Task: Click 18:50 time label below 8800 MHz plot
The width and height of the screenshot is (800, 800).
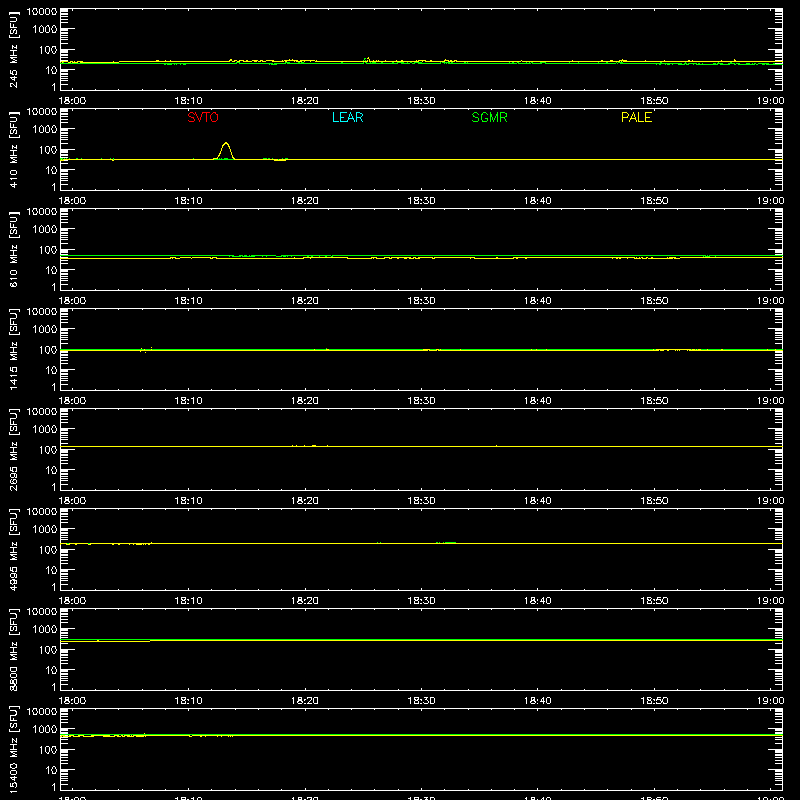Action: 654,701
